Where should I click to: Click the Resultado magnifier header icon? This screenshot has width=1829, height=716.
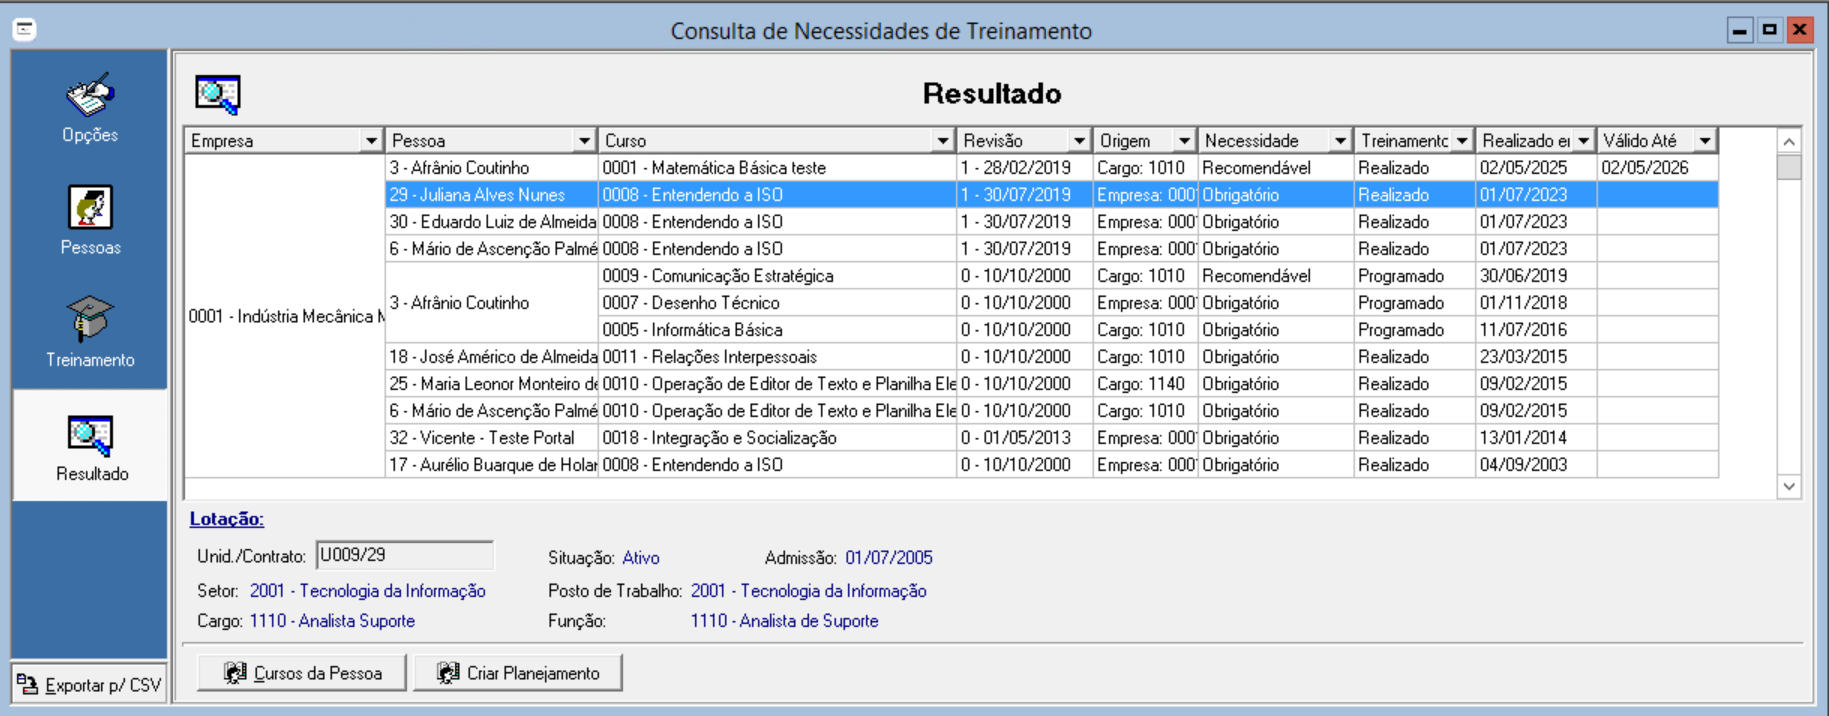(x=217, y=94)
